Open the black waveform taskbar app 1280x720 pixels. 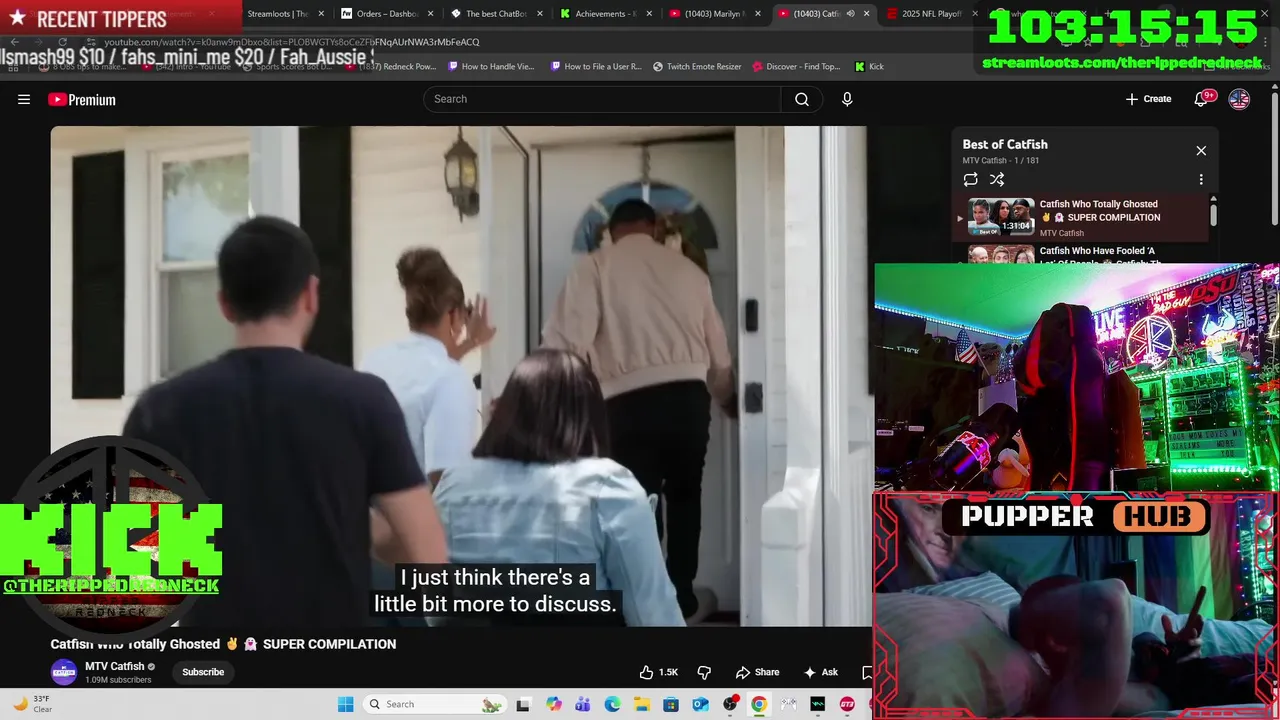[818, 704]
